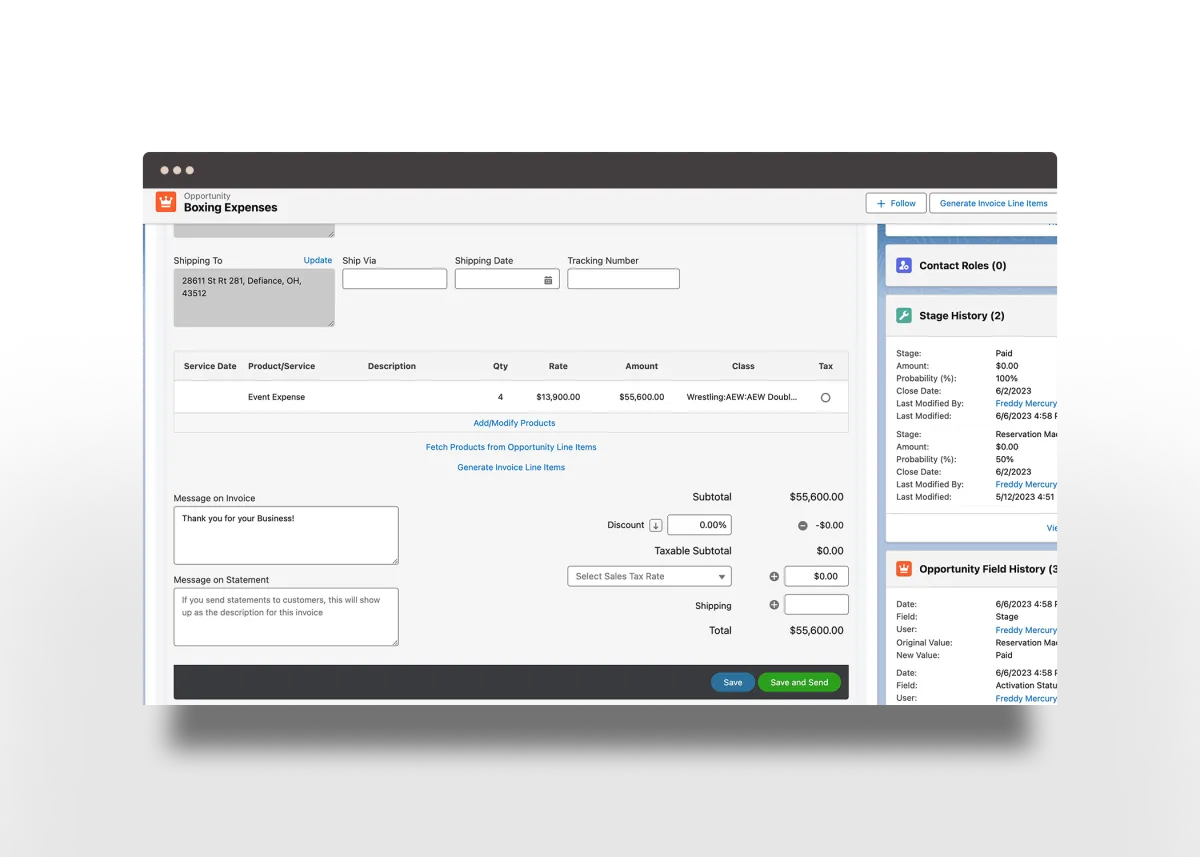Click the $13,900.00 rate cell
This screenshot has height=857, width=1200.
[x=558, y=397]
